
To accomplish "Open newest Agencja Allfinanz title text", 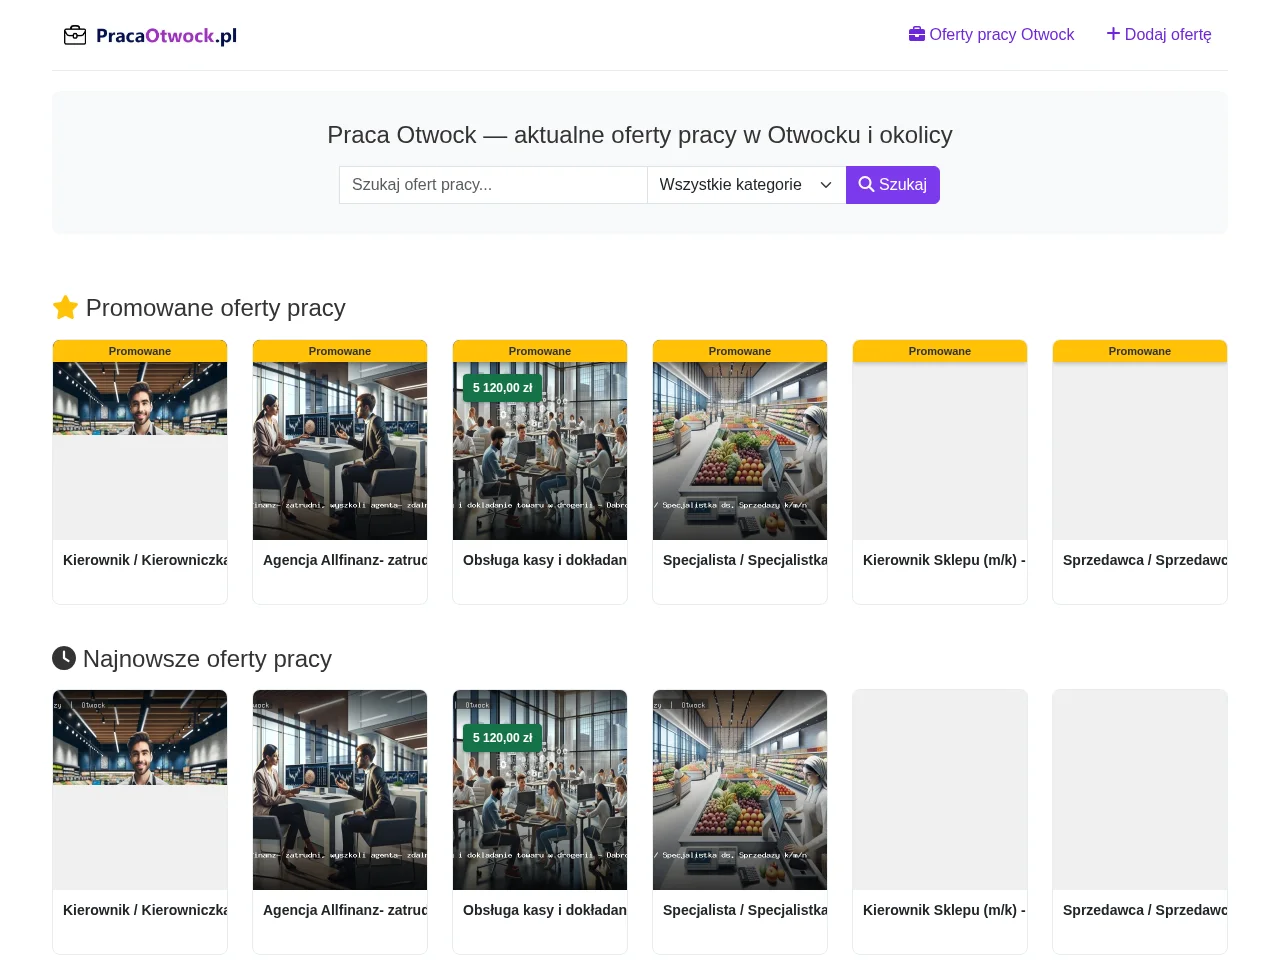I will pos(345,910).
